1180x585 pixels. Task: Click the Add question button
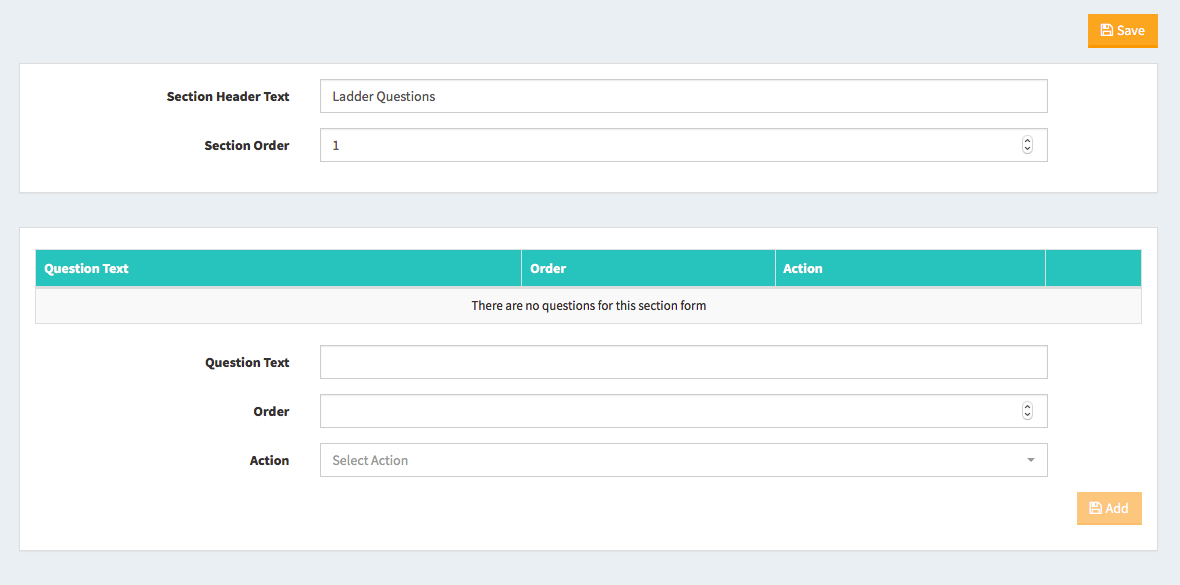1109,508
